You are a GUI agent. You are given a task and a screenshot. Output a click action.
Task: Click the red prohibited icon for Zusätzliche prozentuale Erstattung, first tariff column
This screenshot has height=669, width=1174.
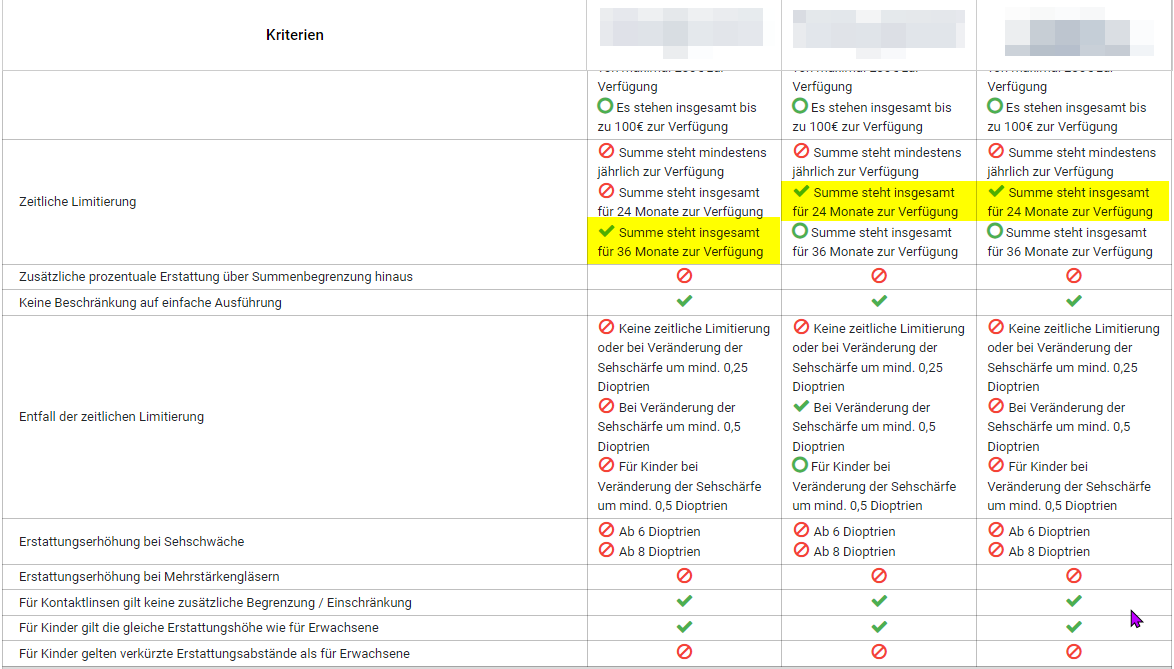(684, 276)
